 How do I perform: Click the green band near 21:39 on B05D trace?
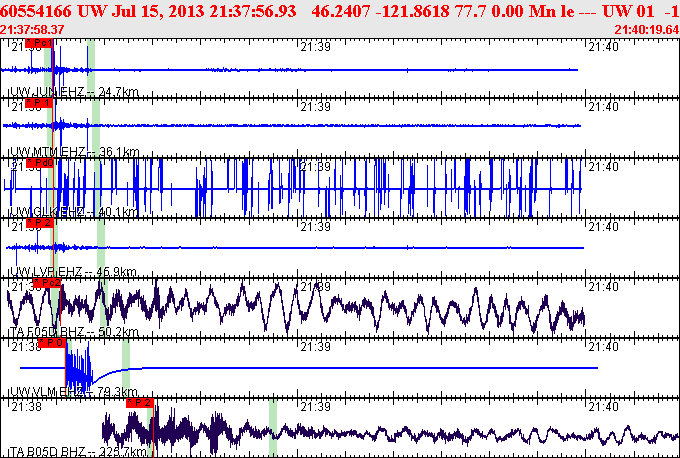pyautogui.click(x=273, y=427)
